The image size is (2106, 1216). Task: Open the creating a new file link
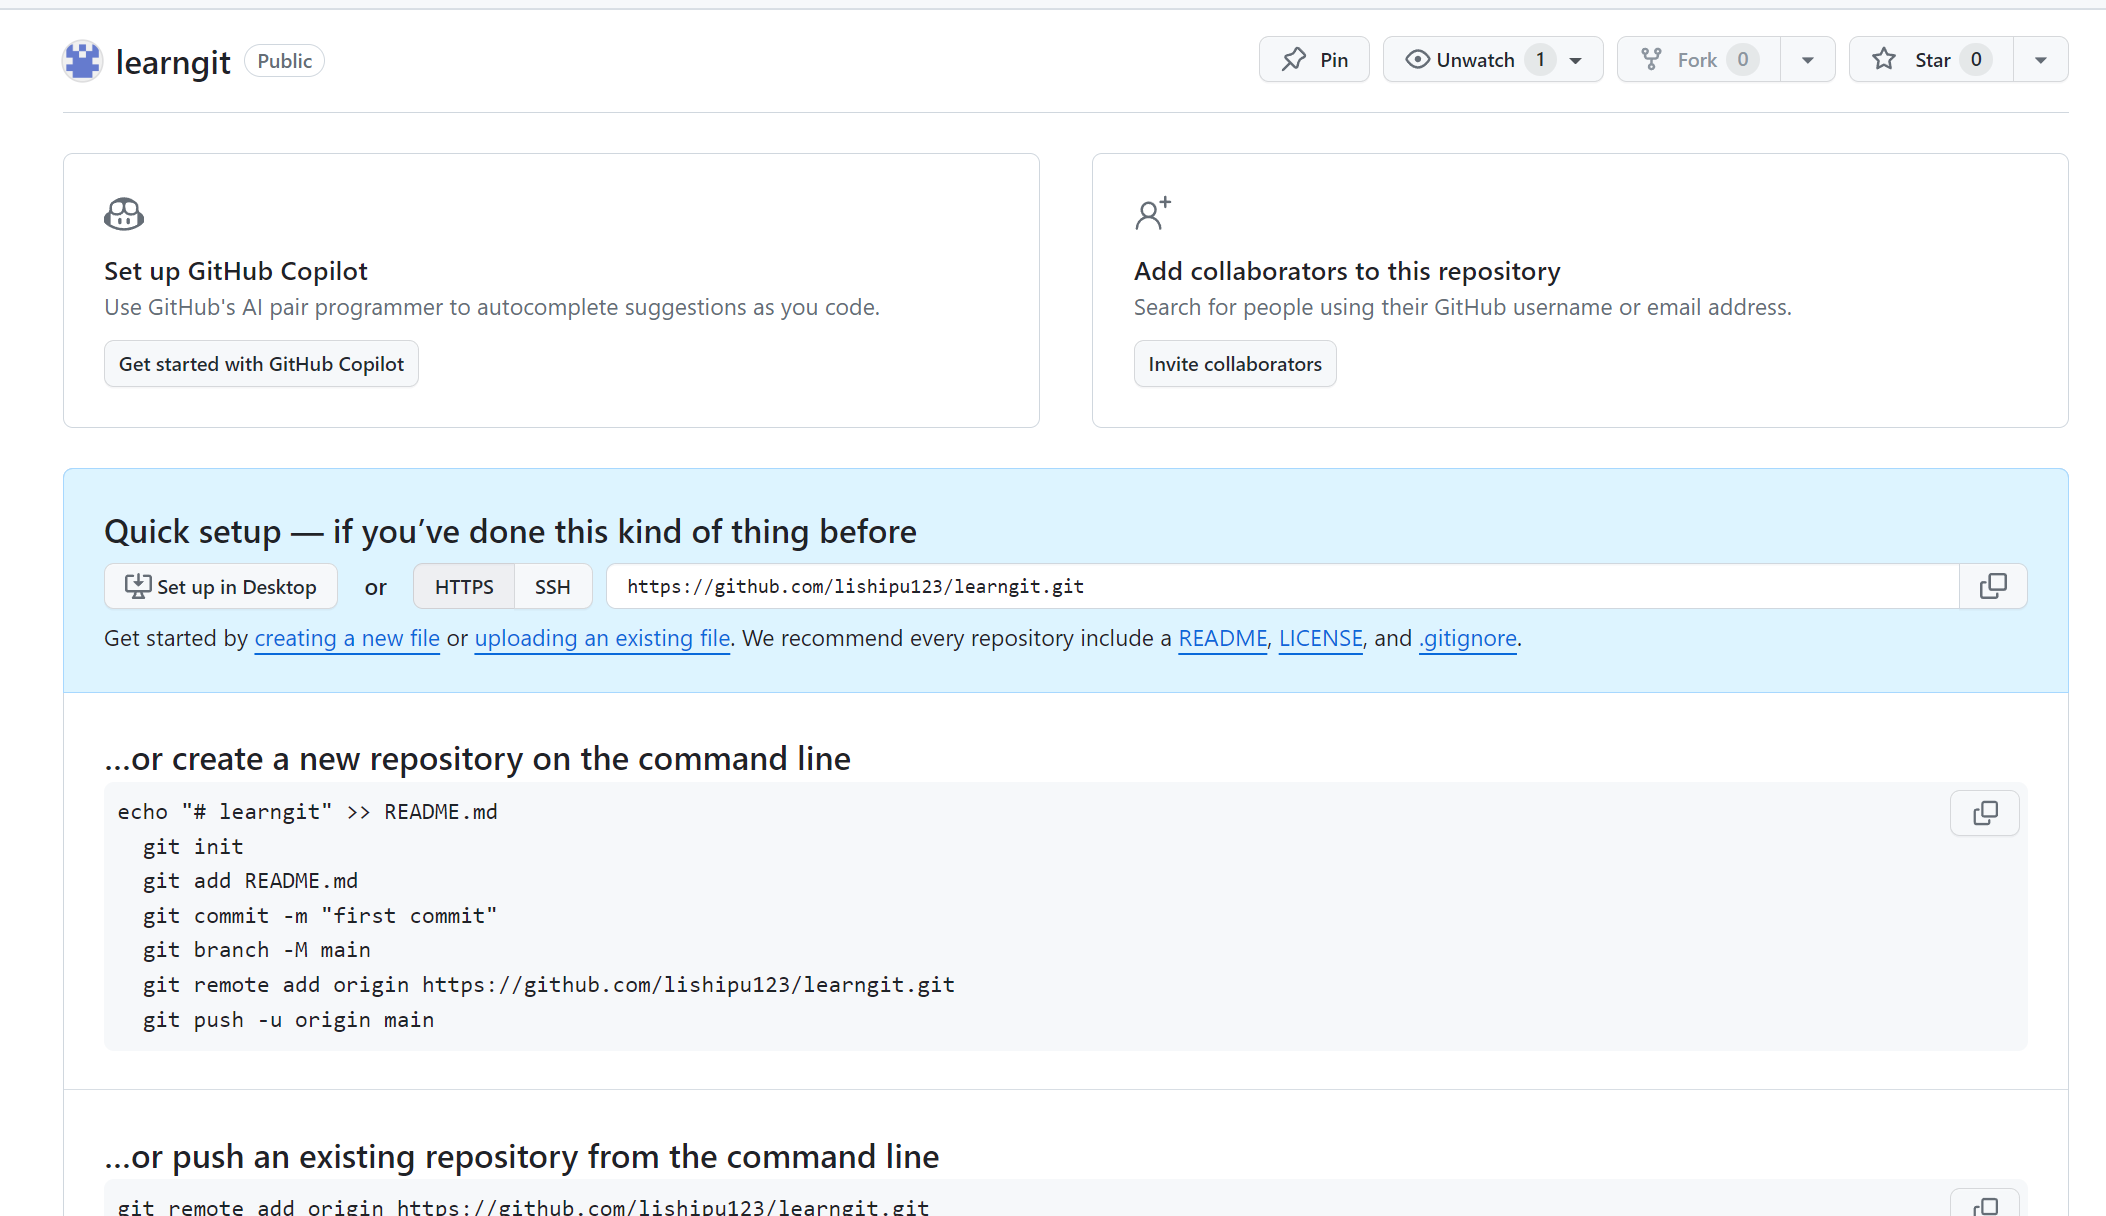coord(347,638)
